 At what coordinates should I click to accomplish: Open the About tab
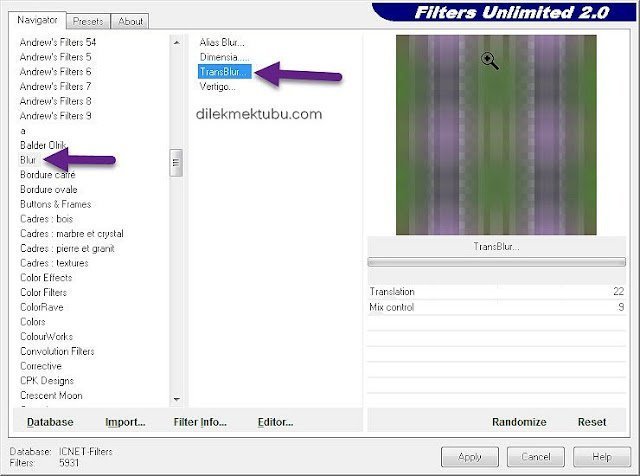129,21
